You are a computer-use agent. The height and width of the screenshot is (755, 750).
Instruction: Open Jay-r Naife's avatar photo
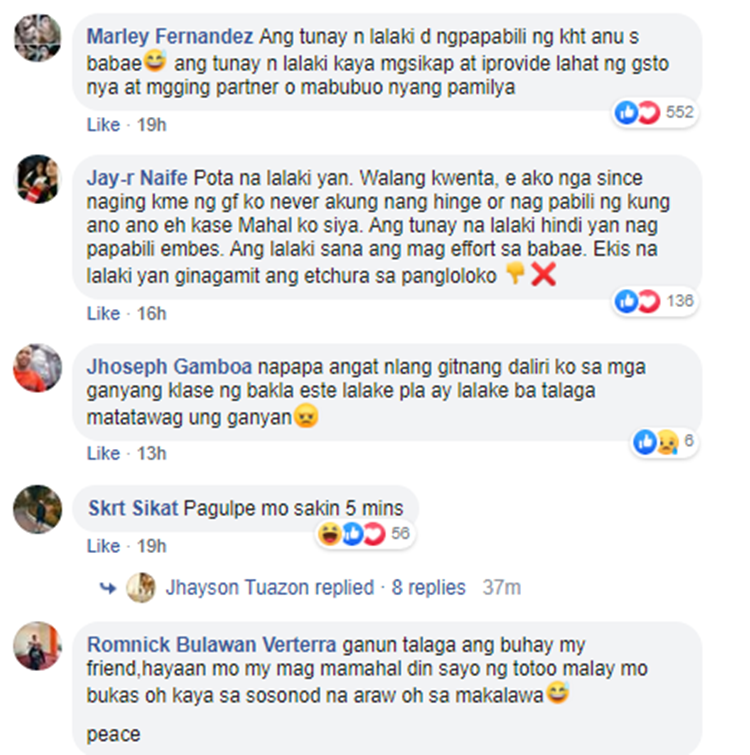38,179
